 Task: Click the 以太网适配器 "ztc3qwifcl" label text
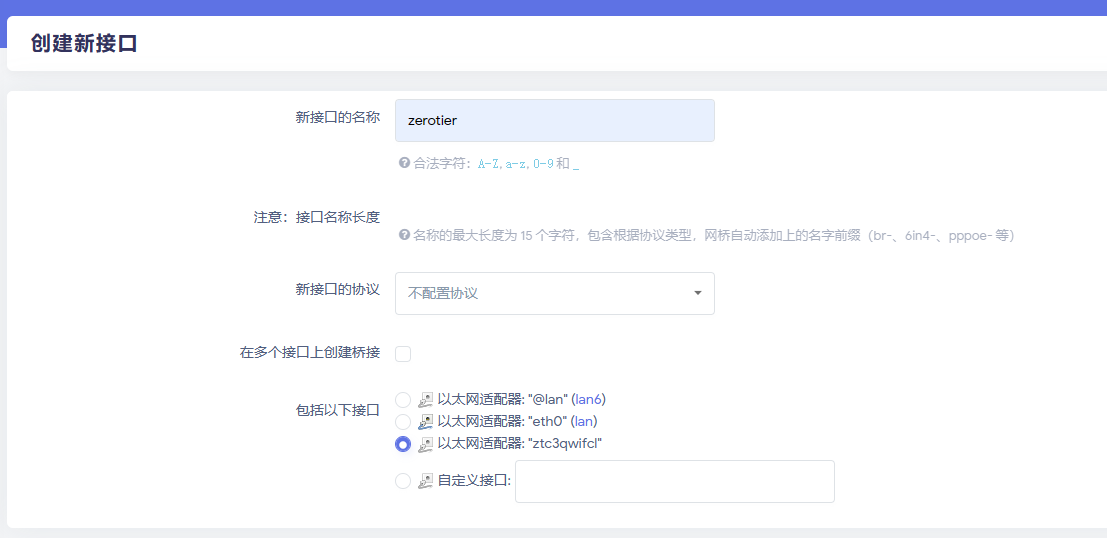(x=519, y=443)
